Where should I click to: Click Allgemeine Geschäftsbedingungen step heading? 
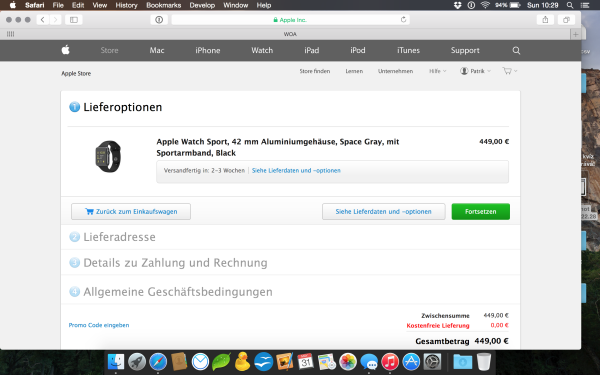[x=178, y=292]
